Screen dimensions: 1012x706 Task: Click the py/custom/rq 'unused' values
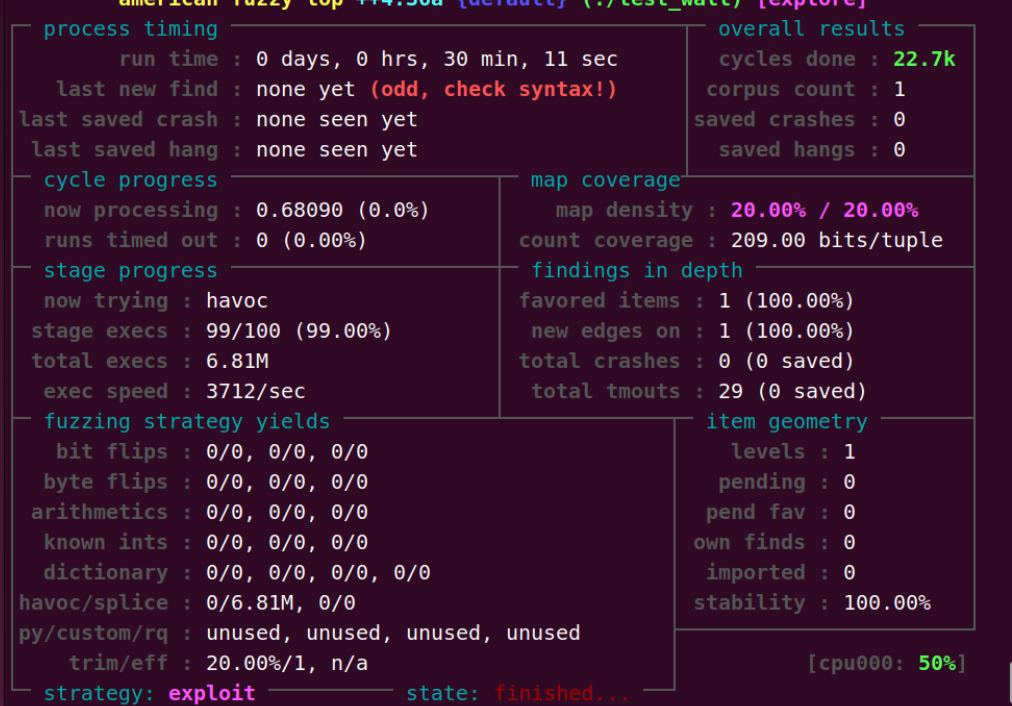coord(393,633)
